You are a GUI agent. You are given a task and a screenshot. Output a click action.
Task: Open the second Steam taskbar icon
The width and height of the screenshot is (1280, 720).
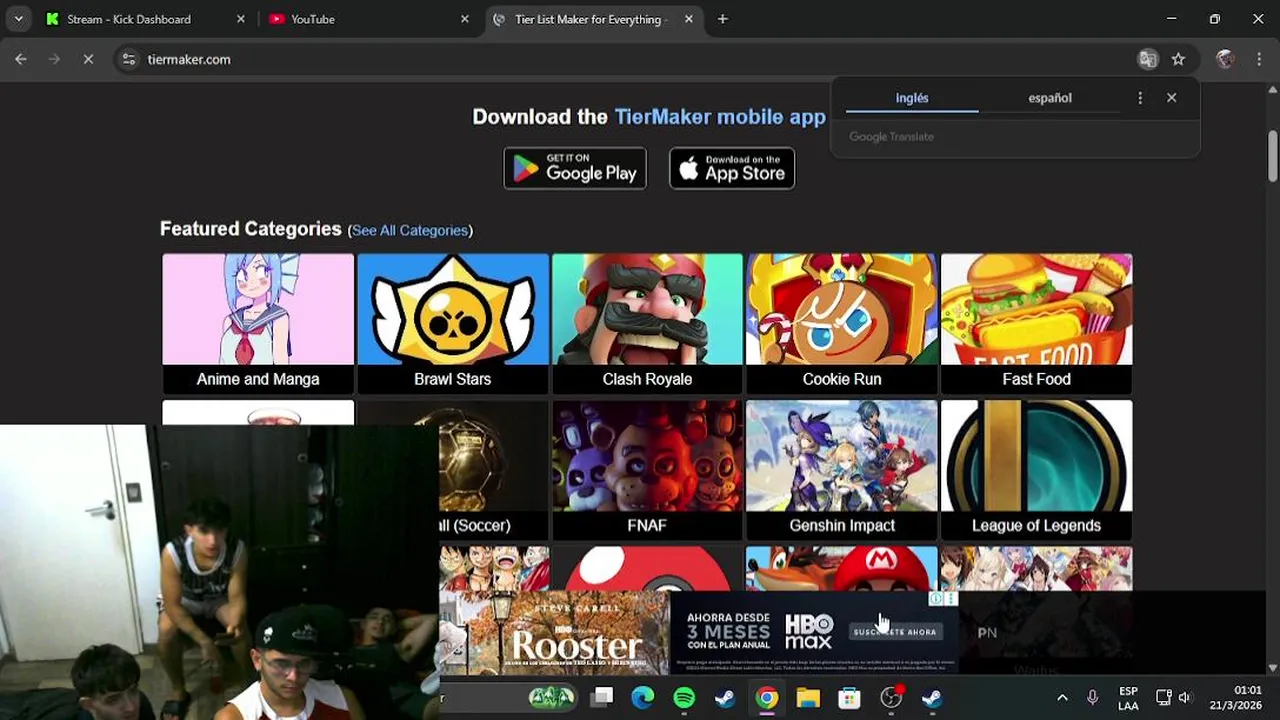pyautogui.click(x=932, y=698)
